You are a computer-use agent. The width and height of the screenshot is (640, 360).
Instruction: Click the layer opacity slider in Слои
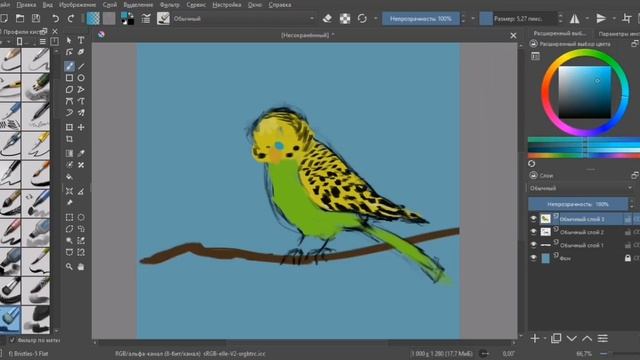tap(578, 204)
